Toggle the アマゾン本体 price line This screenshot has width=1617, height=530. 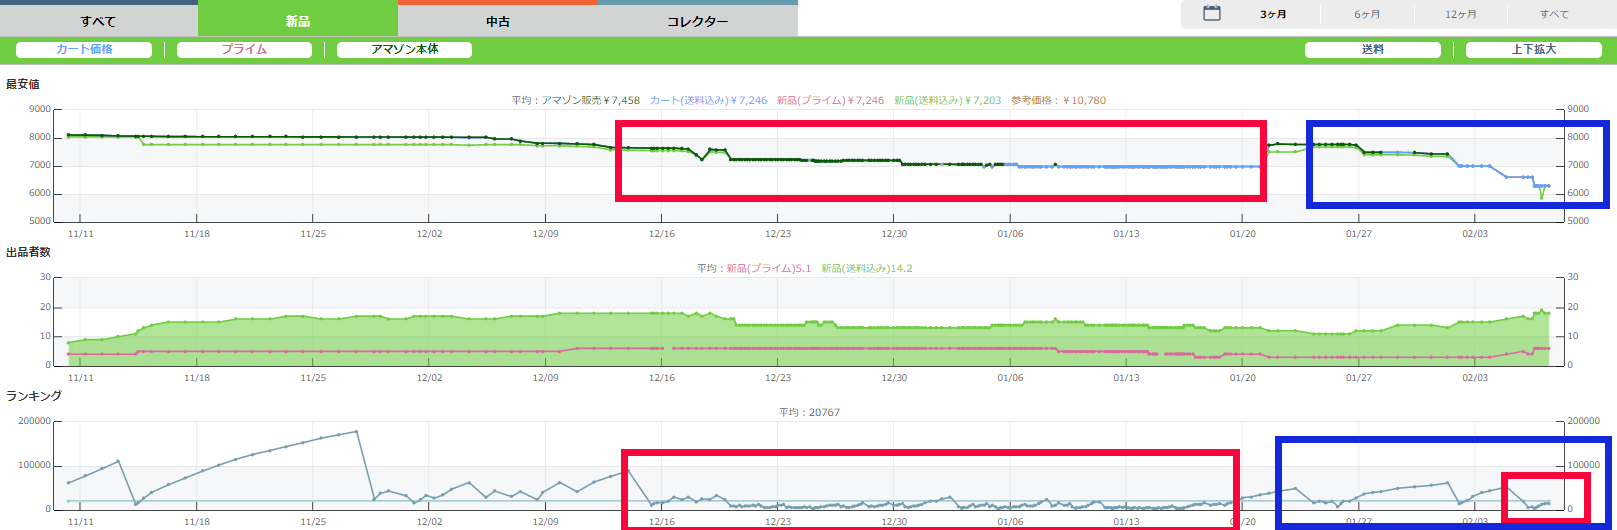click(404, 49)
